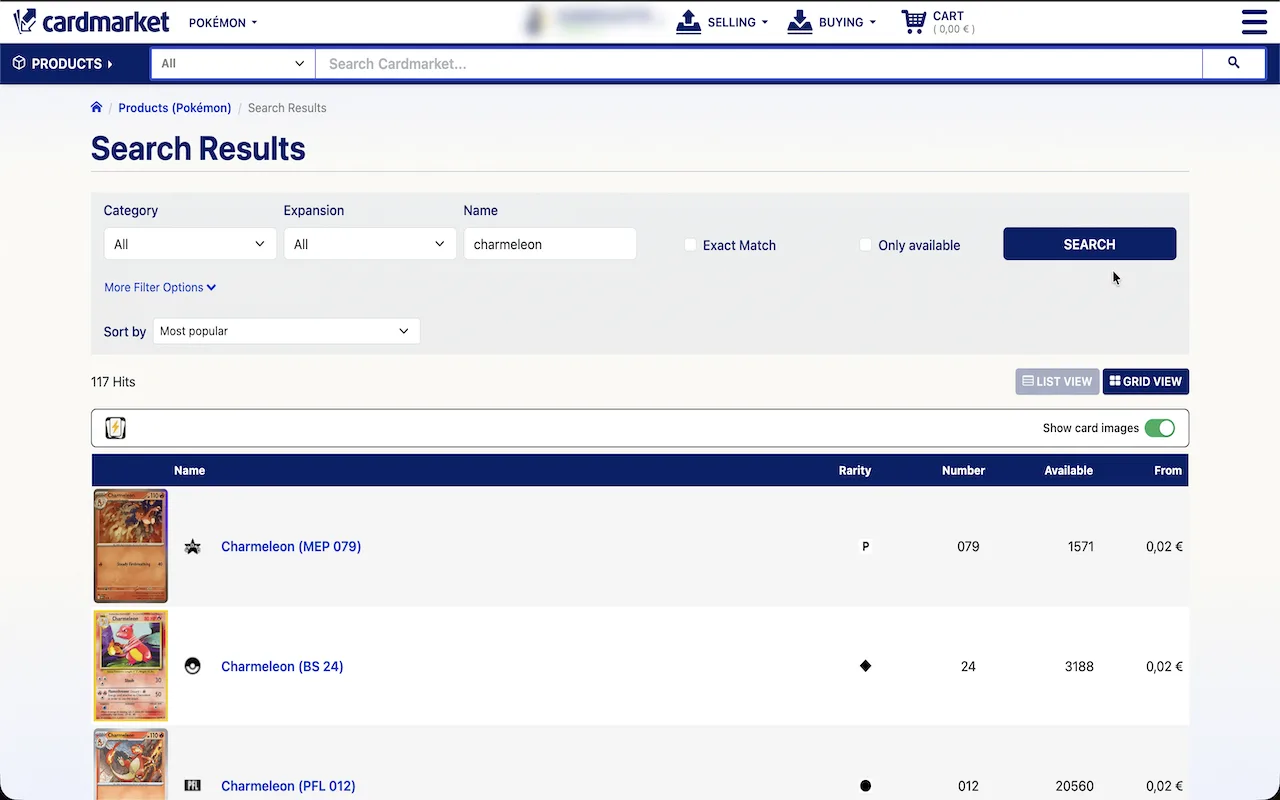1280x800 pixels.
Task: Turn off the Show card images toggle
Action: (x=1160, y=428)
